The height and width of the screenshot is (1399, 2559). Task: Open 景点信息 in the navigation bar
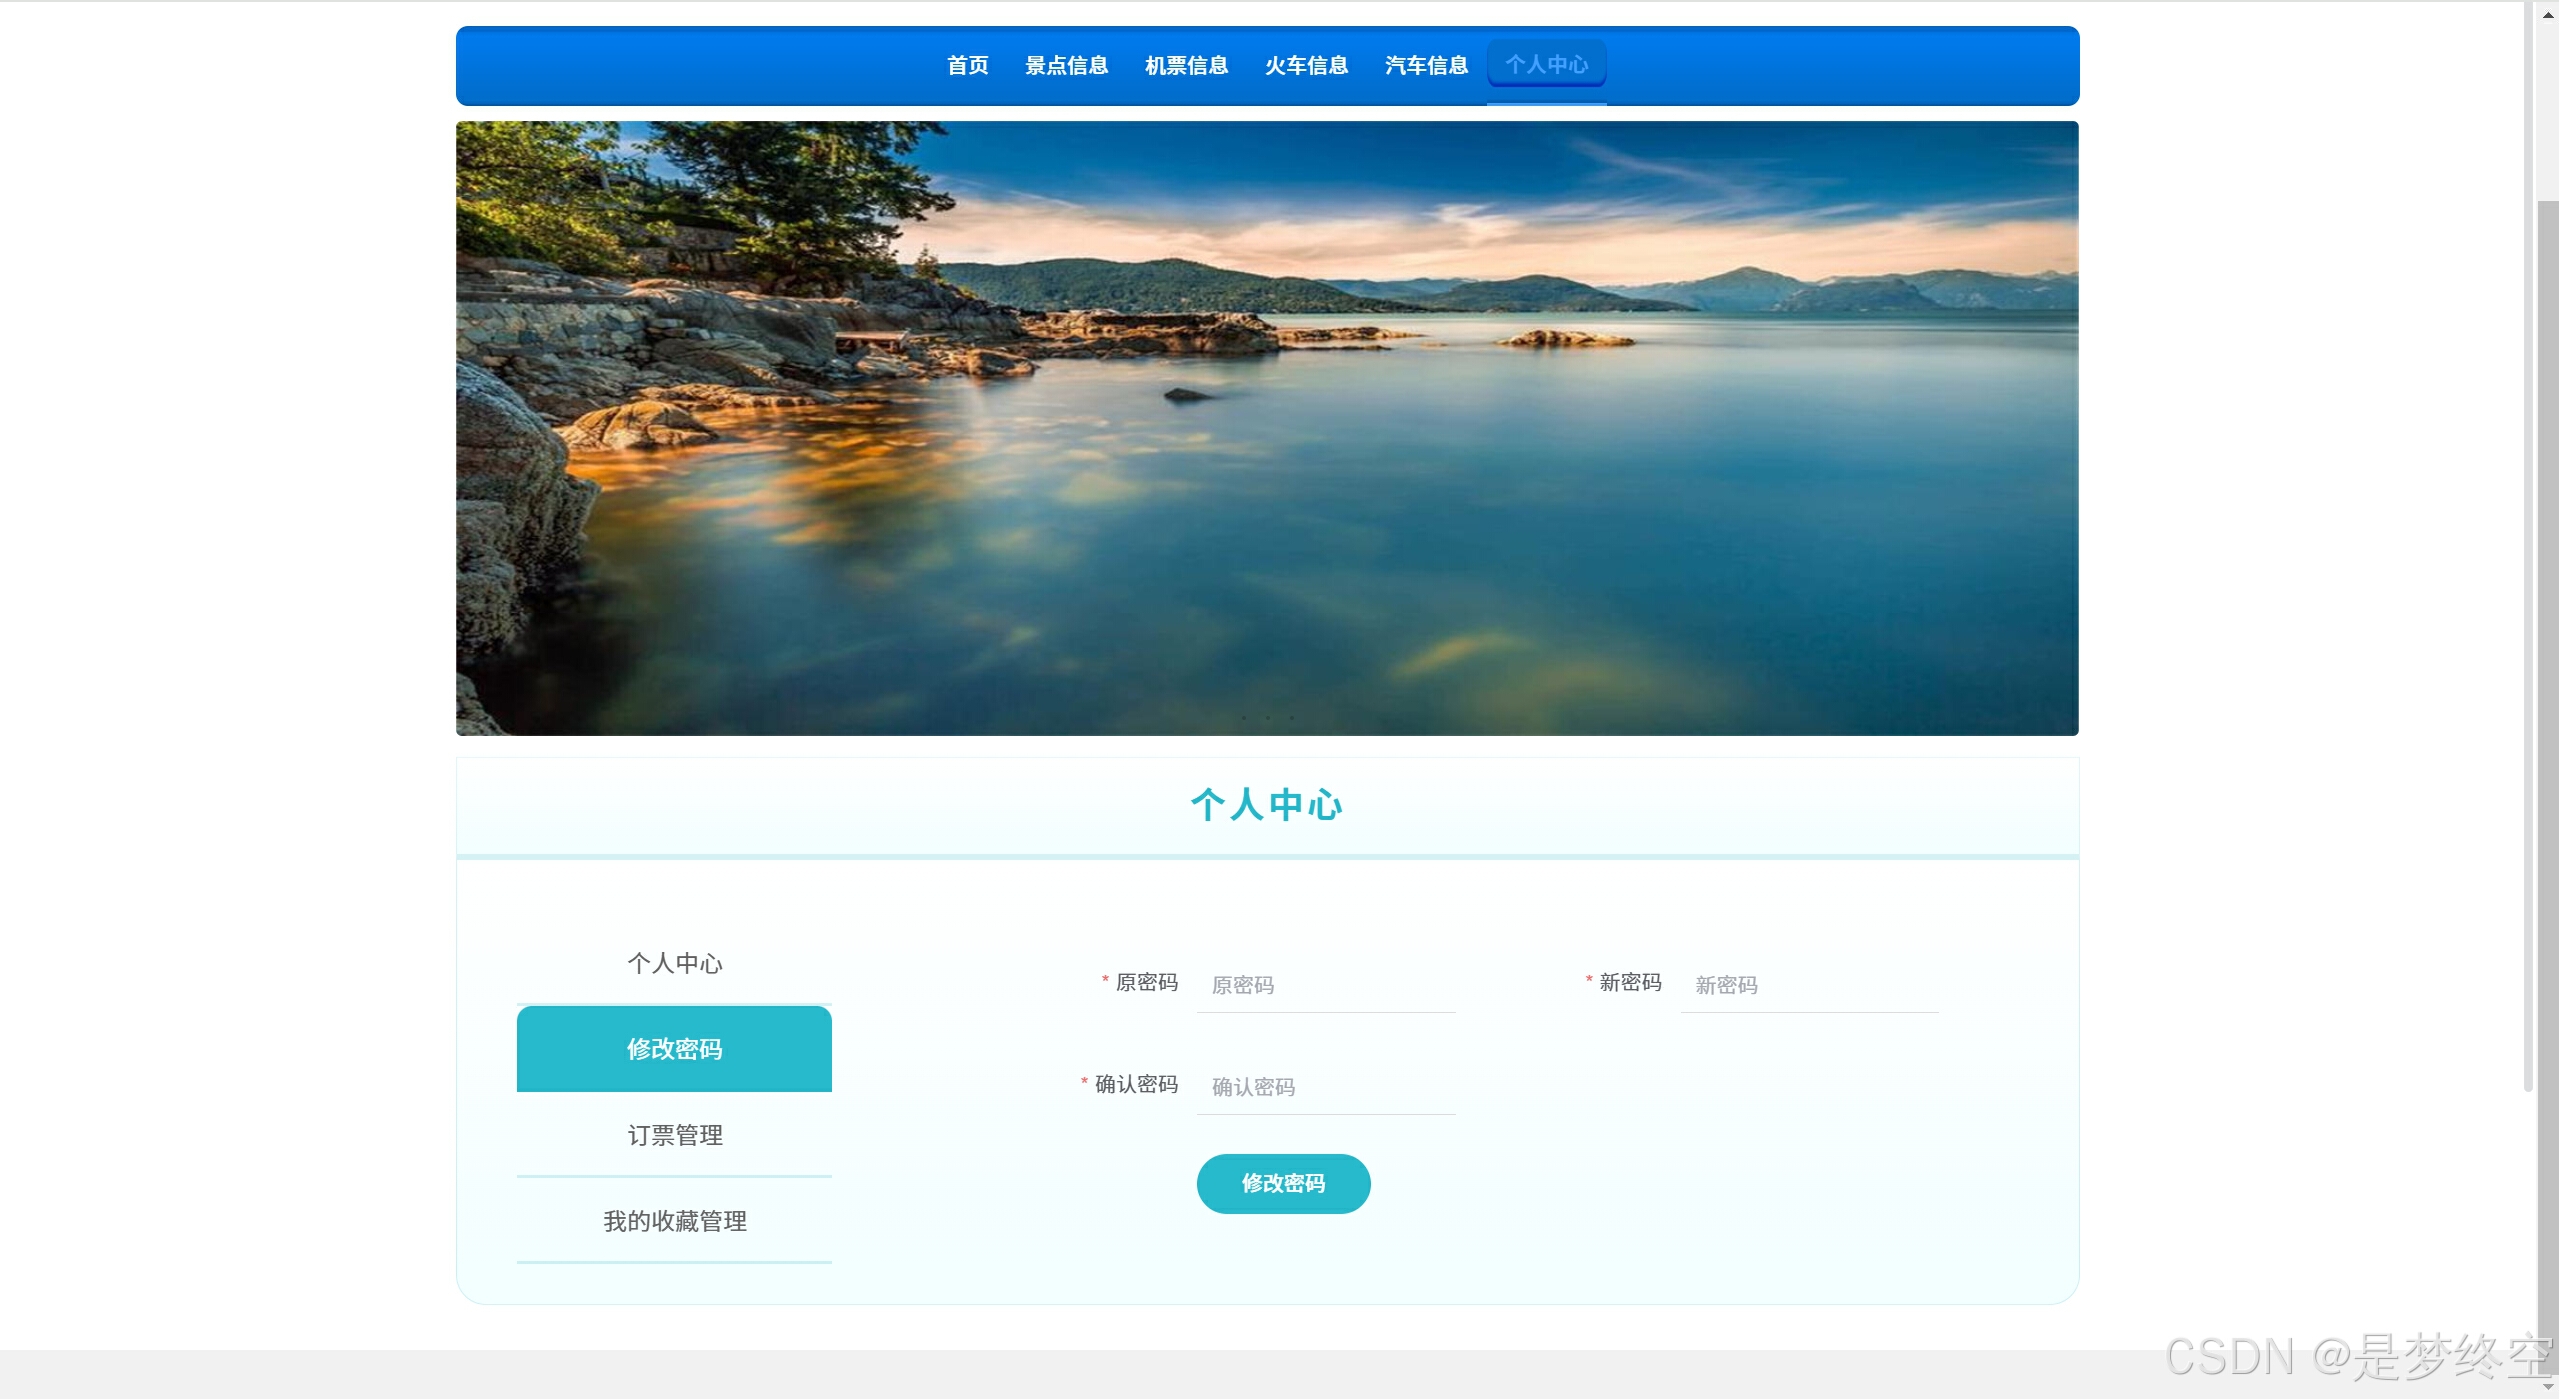[x=1066, y=66]
